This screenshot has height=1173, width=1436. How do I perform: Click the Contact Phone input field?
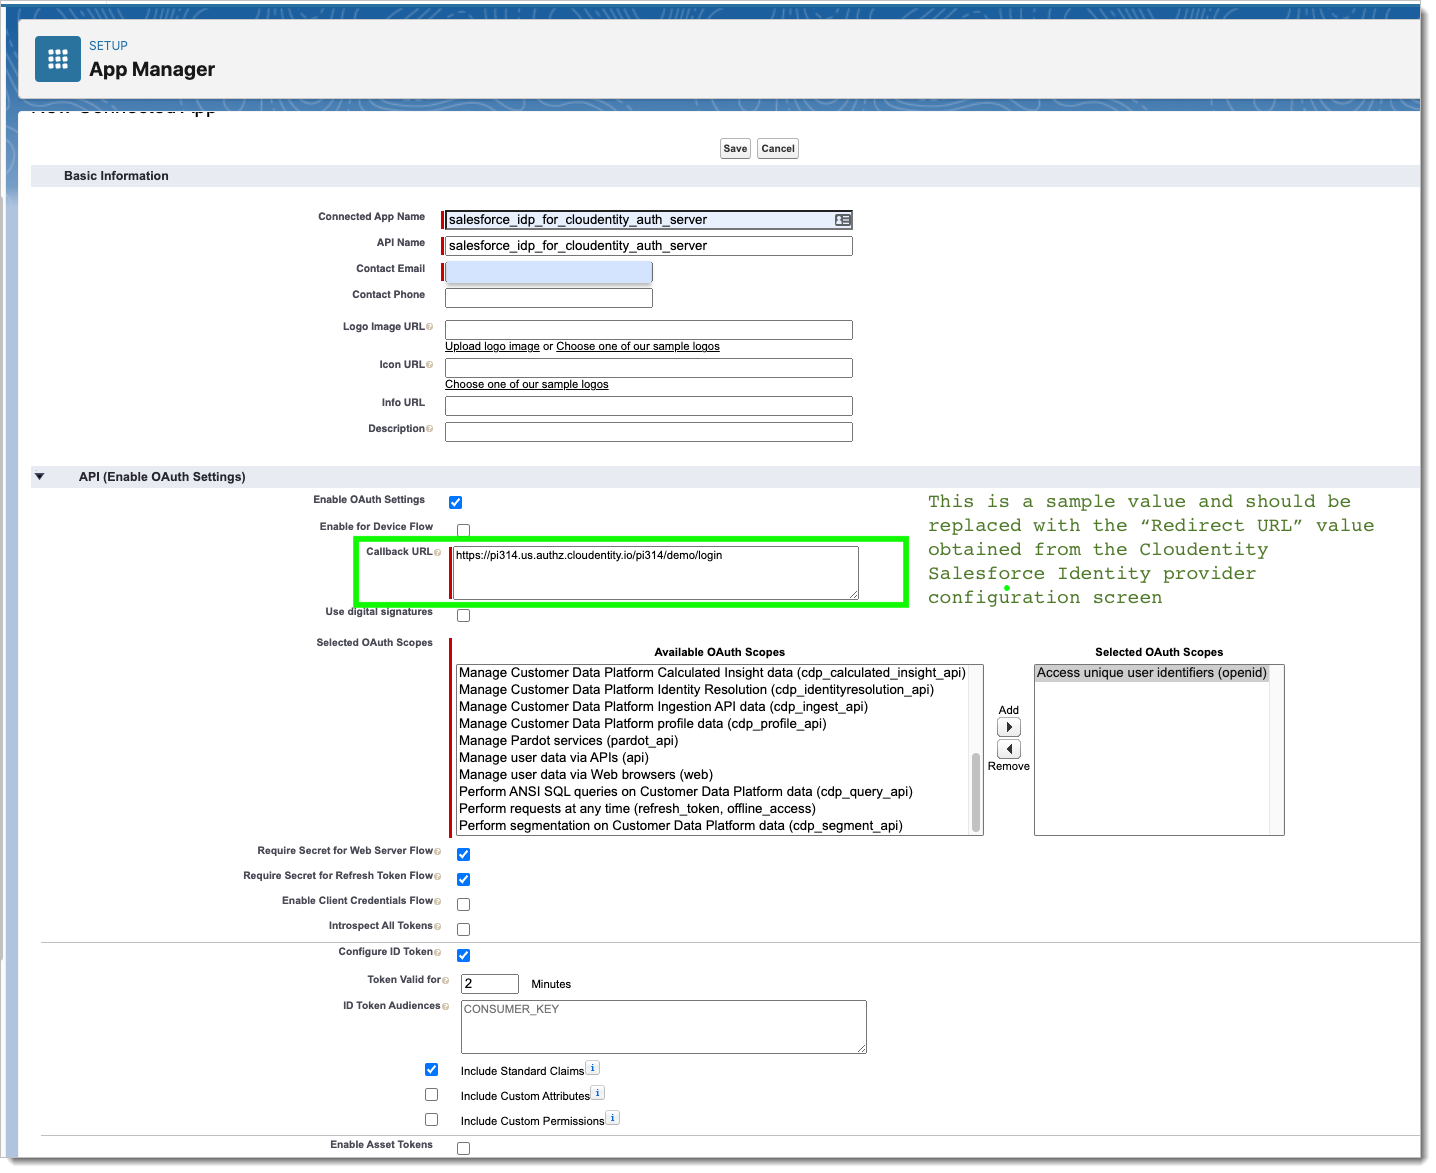pos(548,298)
